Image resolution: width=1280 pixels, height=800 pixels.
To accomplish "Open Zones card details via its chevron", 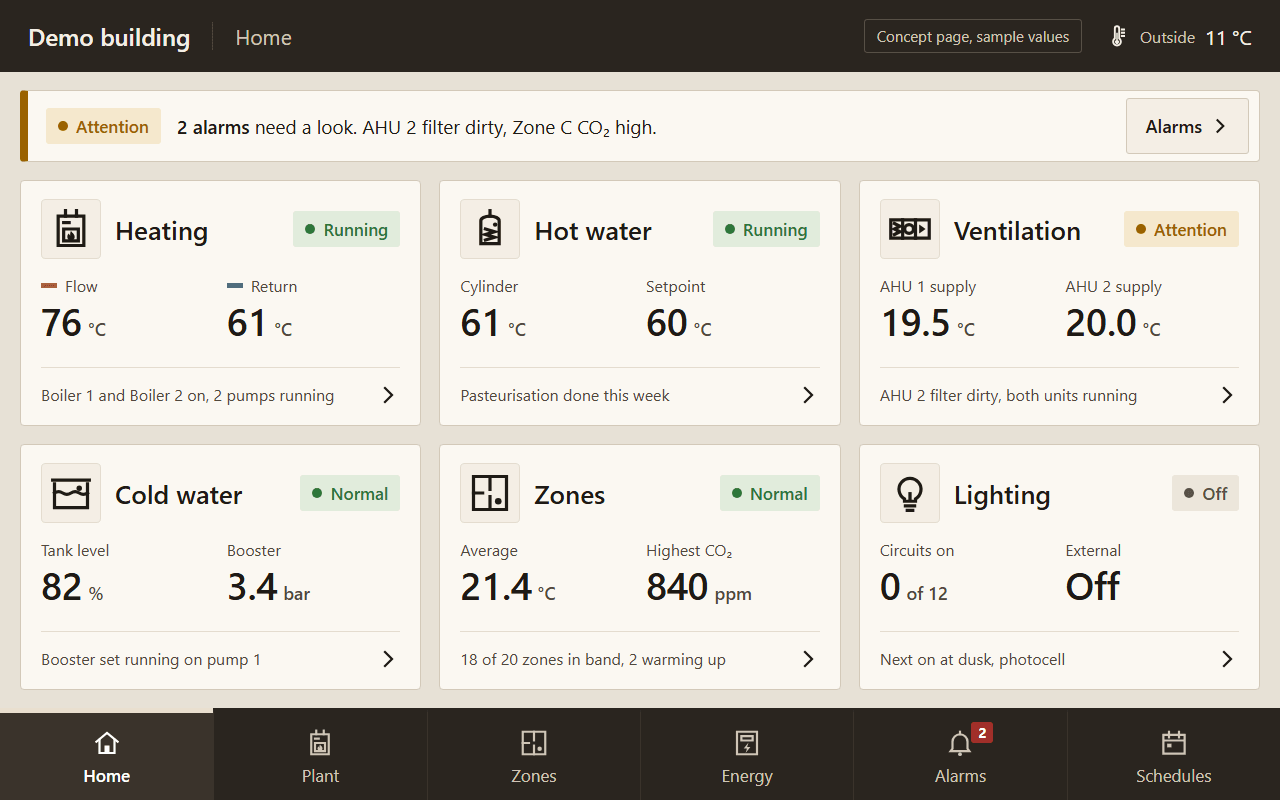I will click(x=808, y=659).
